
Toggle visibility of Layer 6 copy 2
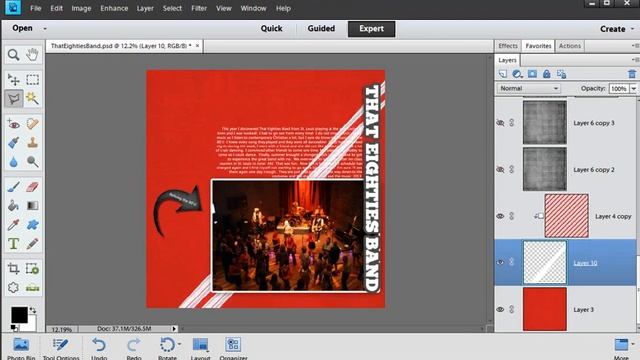(500, 169)
